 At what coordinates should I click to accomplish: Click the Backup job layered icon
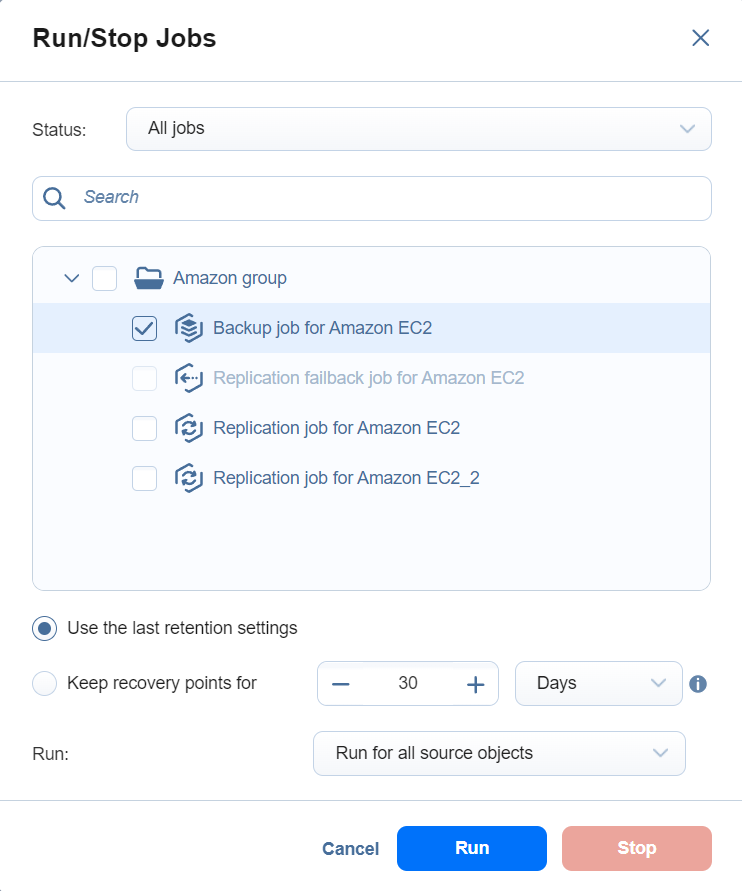click(x=188, y=328)
